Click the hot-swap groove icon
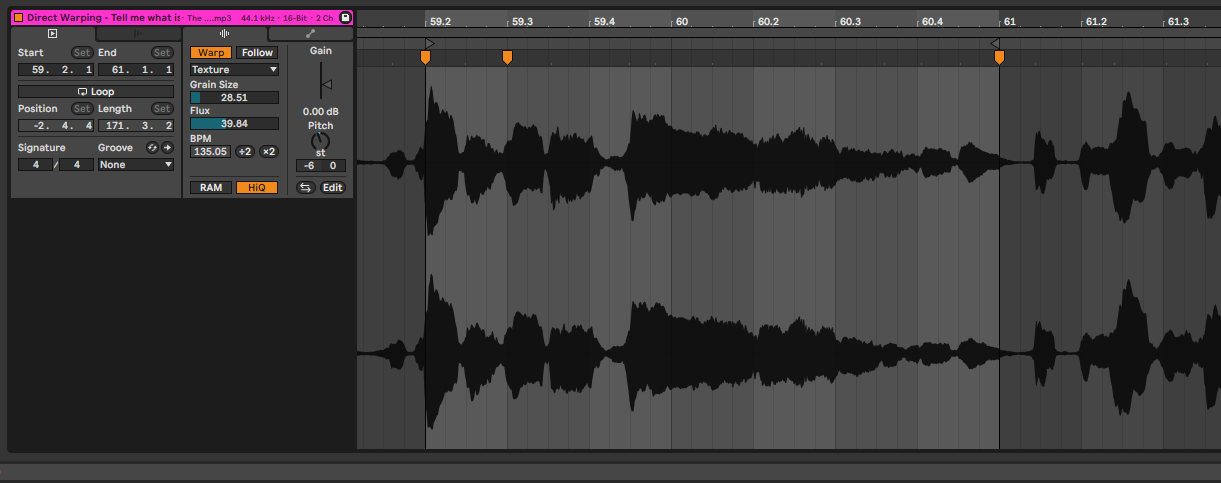The image size is (1221, 483). point(152,148)
